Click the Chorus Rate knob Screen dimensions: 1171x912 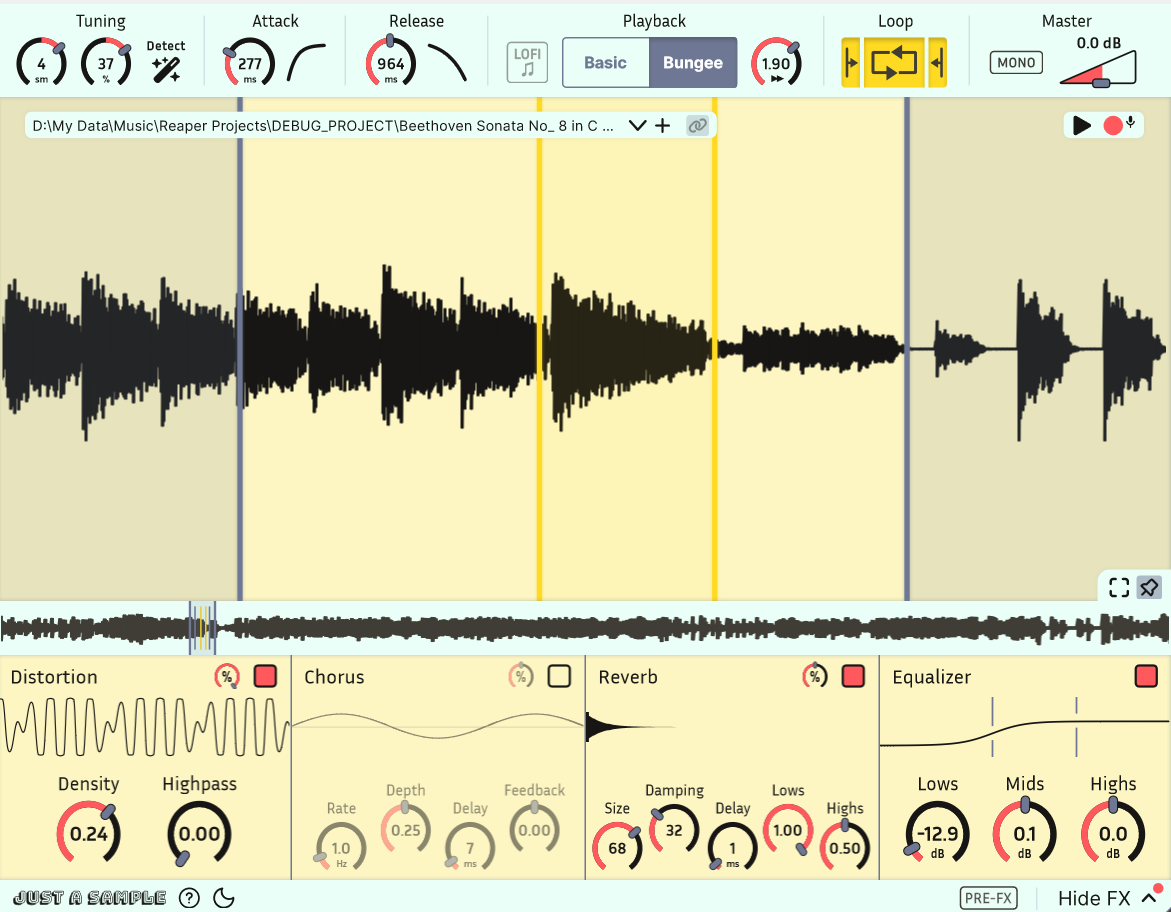coord(341,848)
